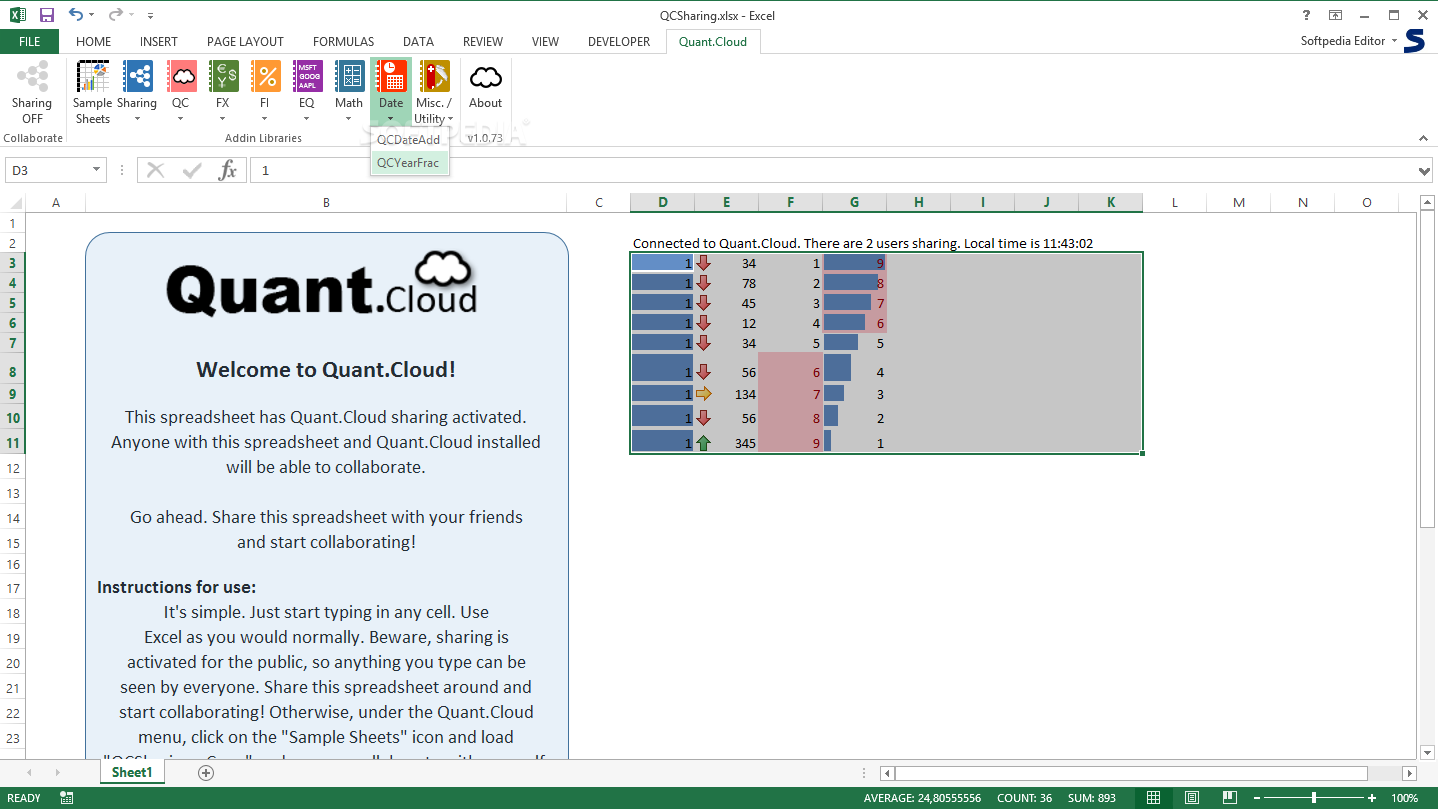Click the horizontal scrollbar right arrow
Viewport: 1438px width, 809px height.
(1409, 773)
